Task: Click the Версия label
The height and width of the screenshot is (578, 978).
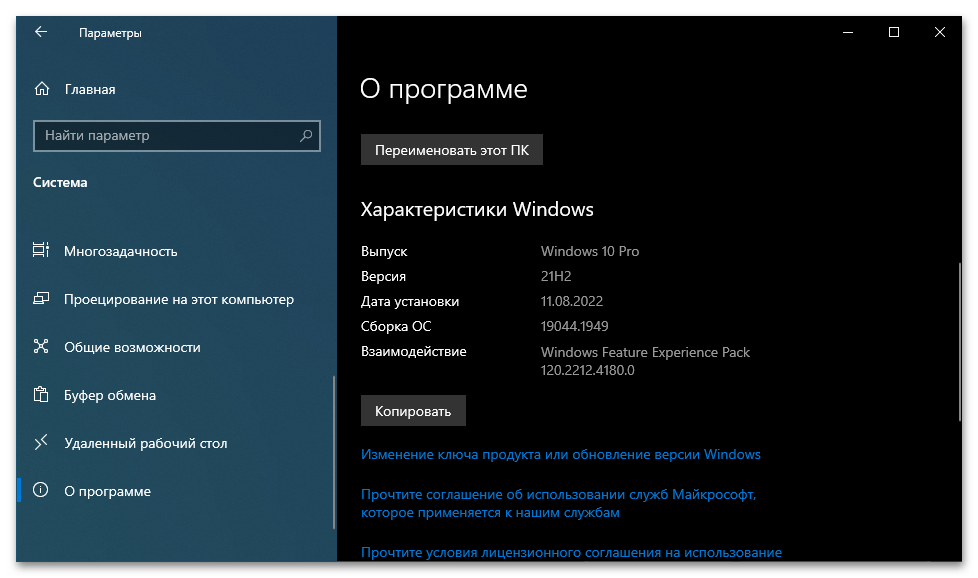Action: point(384,276)
